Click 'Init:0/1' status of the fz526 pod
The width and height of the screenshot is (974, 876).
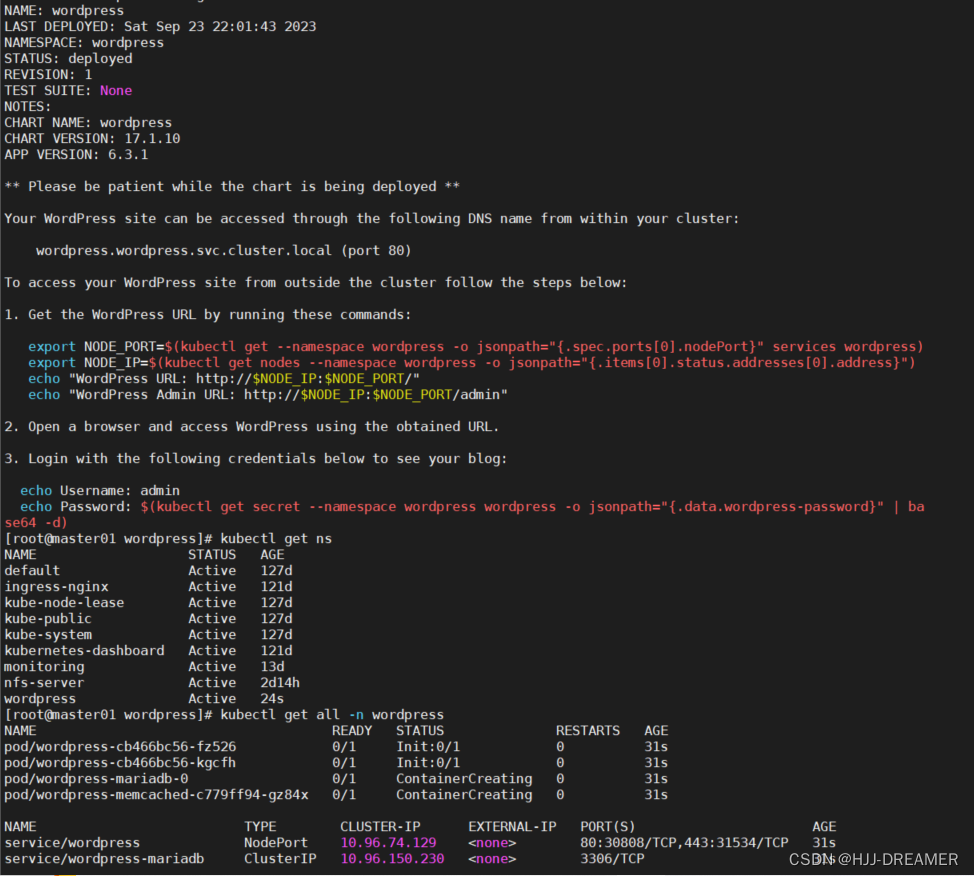(x=428, y=747)
